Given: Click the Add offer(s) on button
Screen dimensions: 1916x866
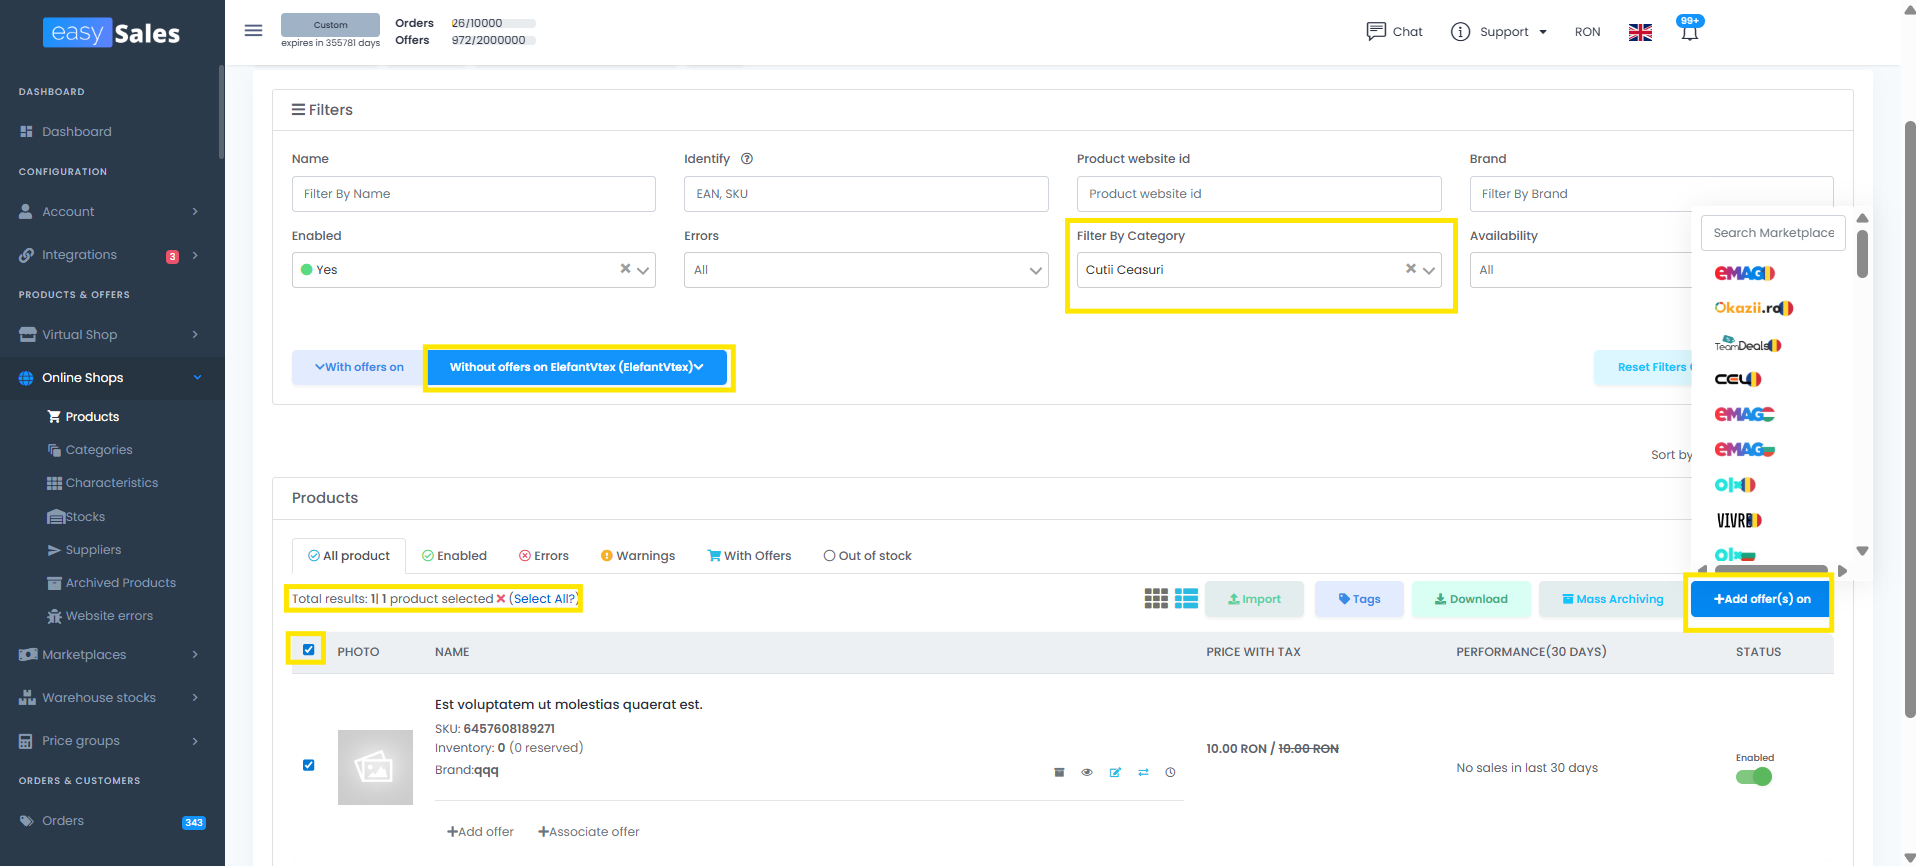Looking at the screenshot, I should point(1760,599).
